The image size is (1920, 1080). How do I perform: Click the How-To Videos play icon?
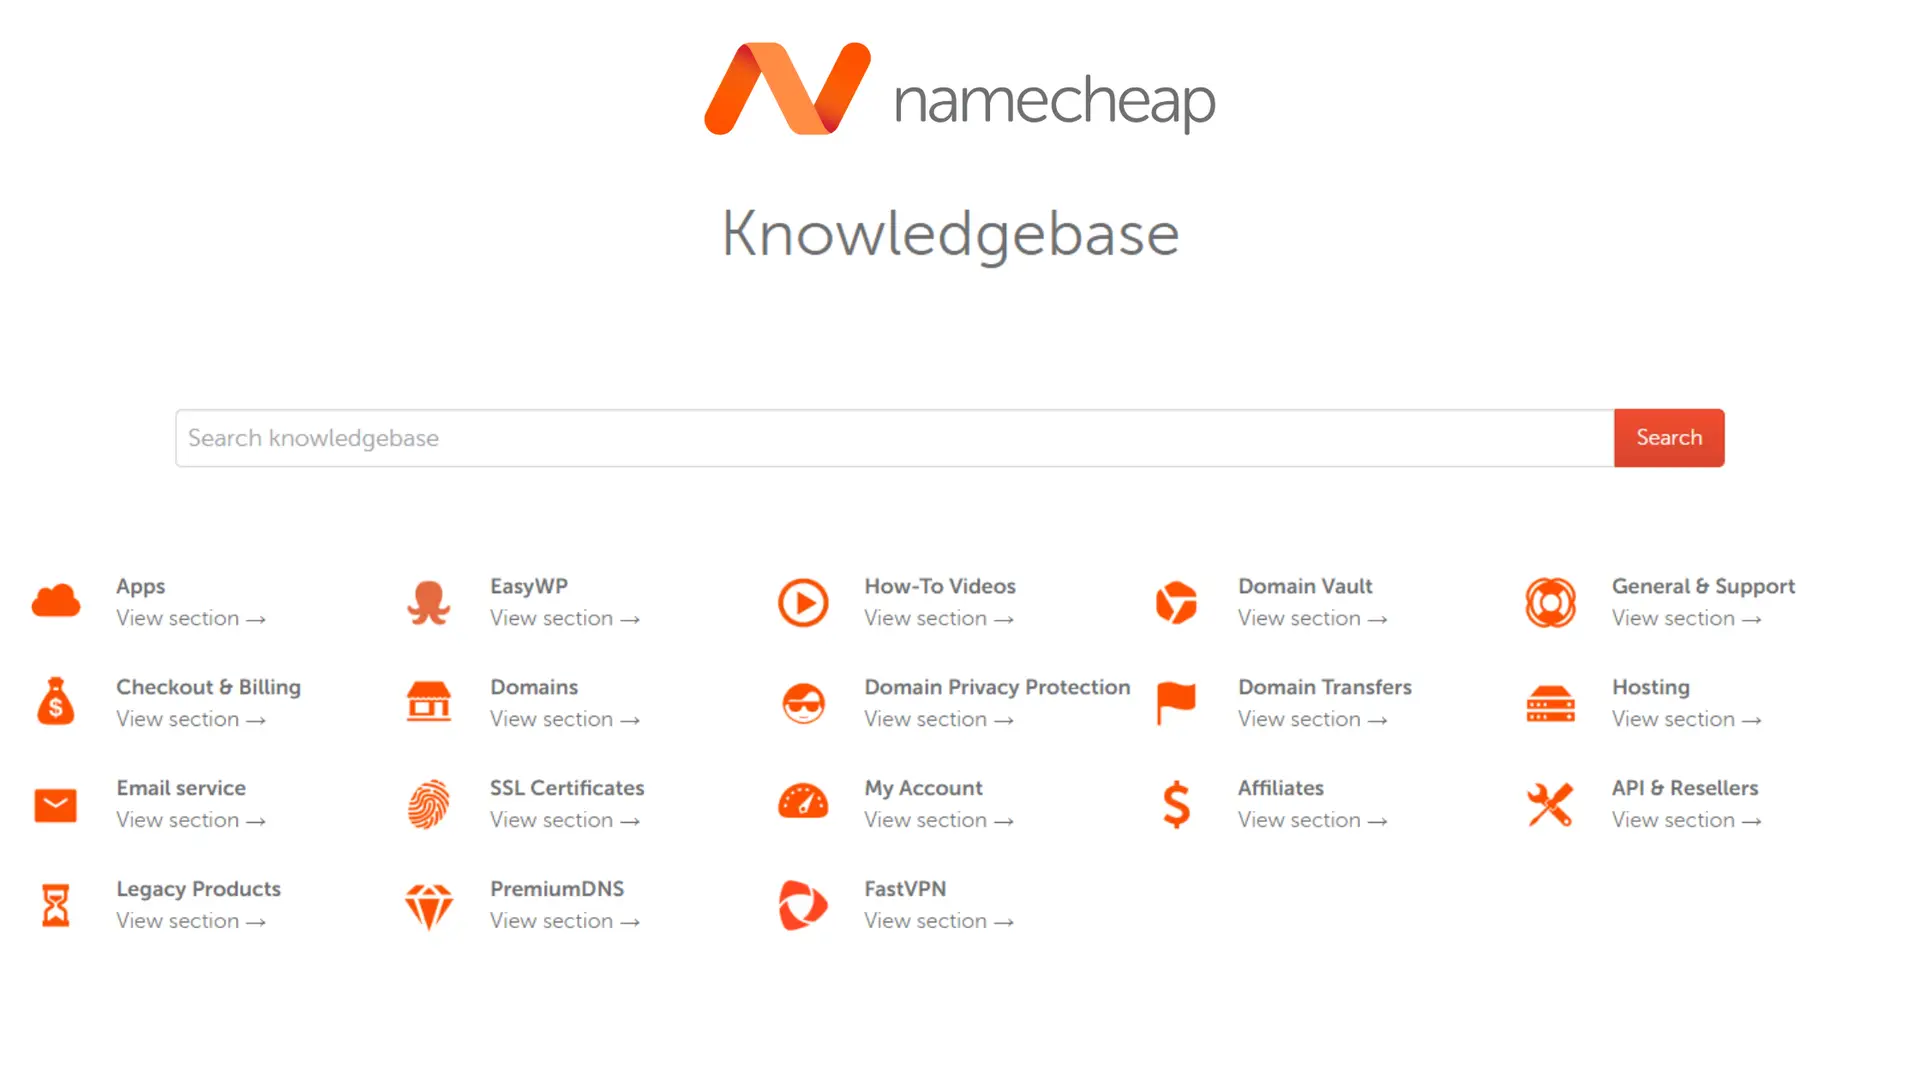803,602
